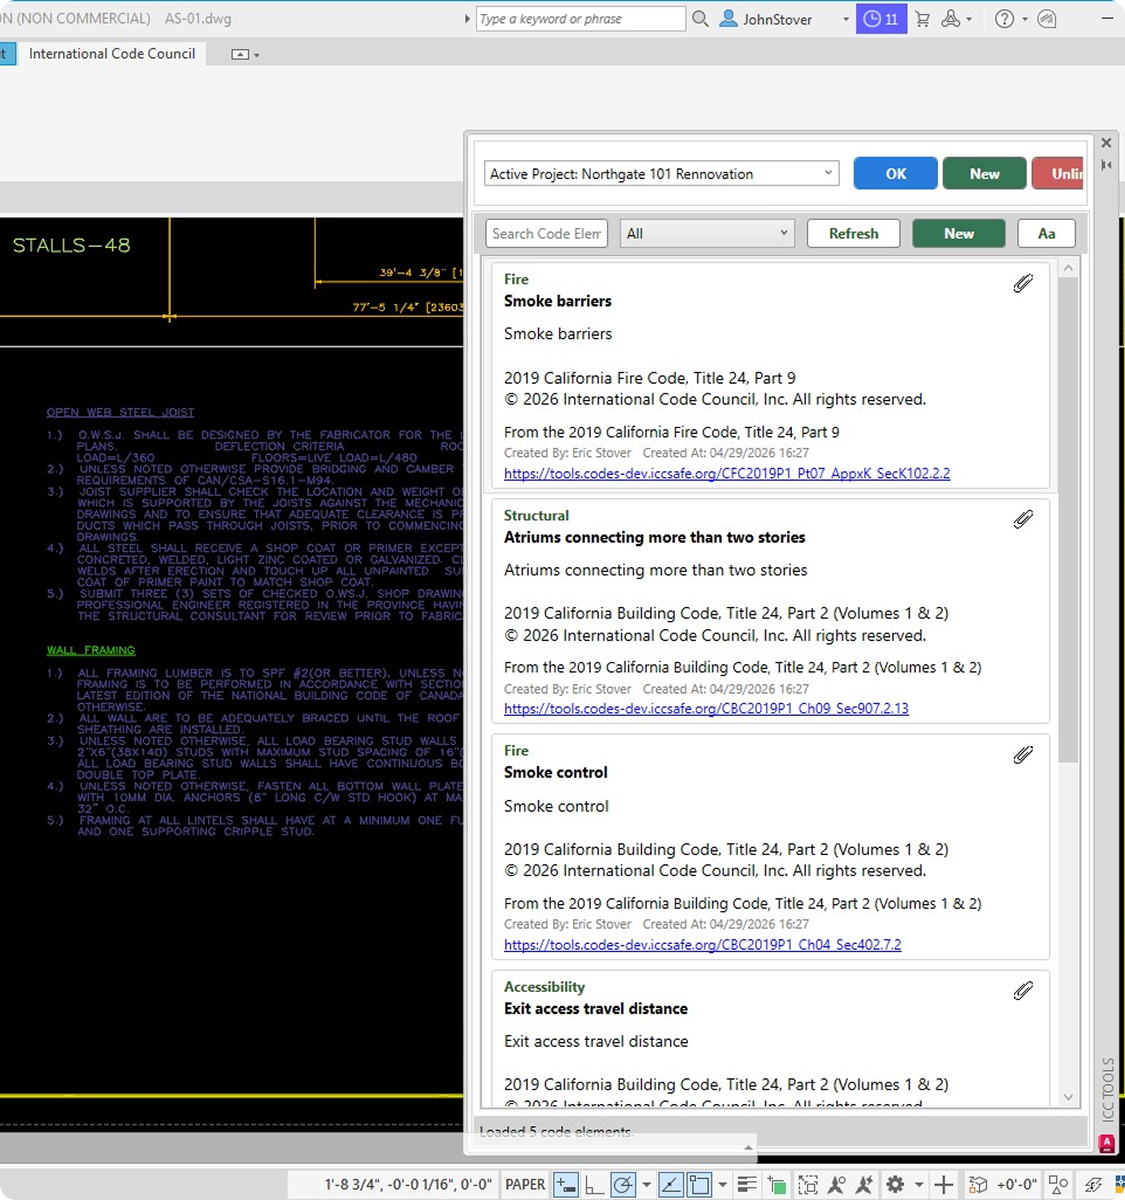1125x1200 pixels.
Task: Click the paperclip icon on Smoke barriers card
Action: tap(1023, 284)
